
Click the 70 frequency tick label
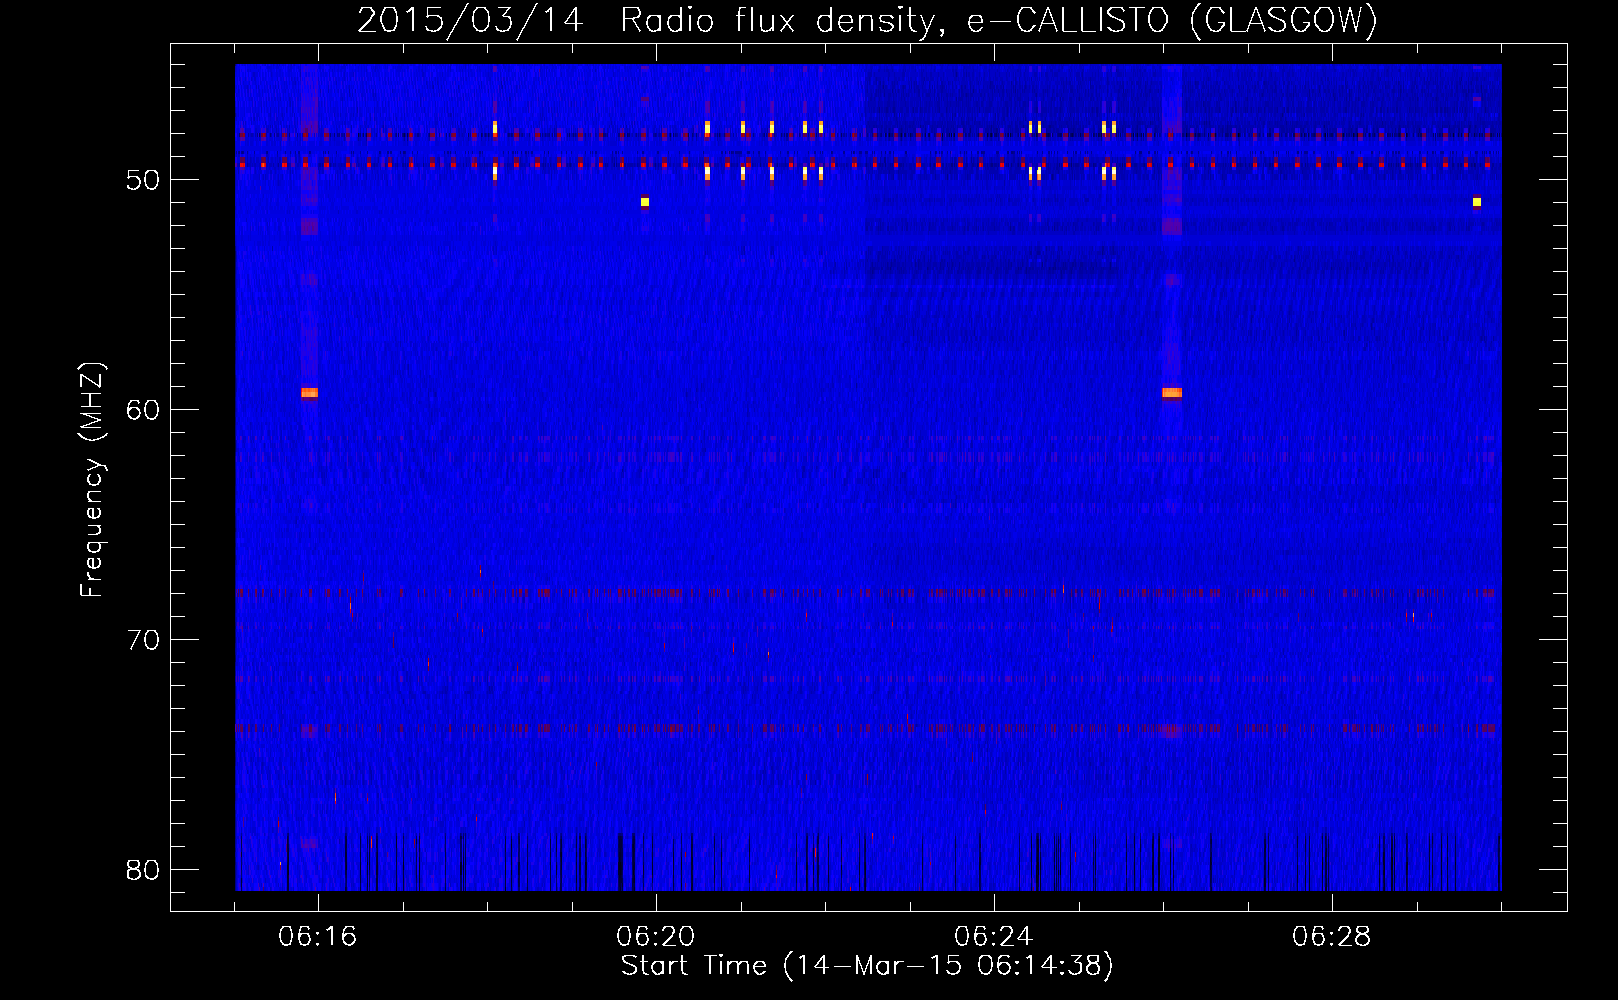tap(143, 640)
